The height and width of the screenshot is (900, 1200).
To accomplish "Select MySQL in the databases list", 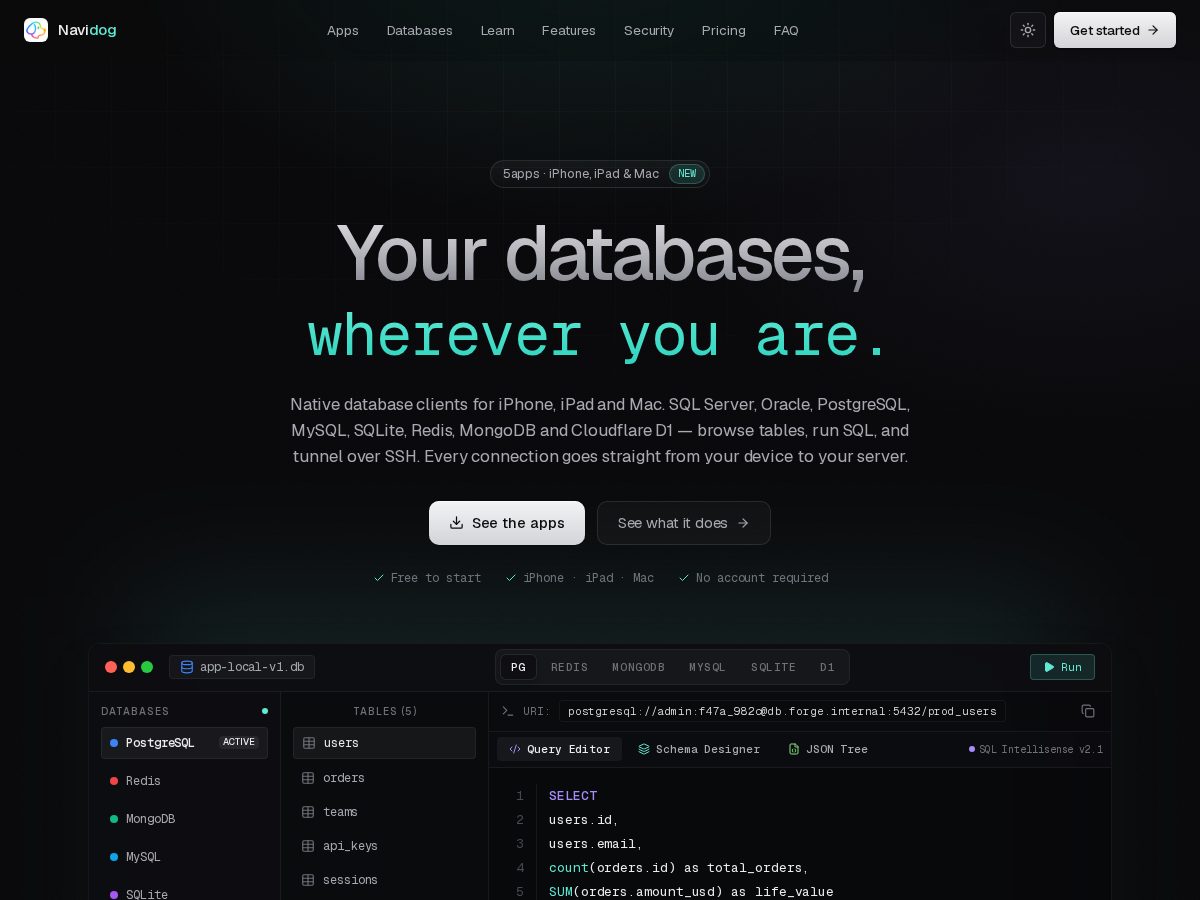I will 184,857.
